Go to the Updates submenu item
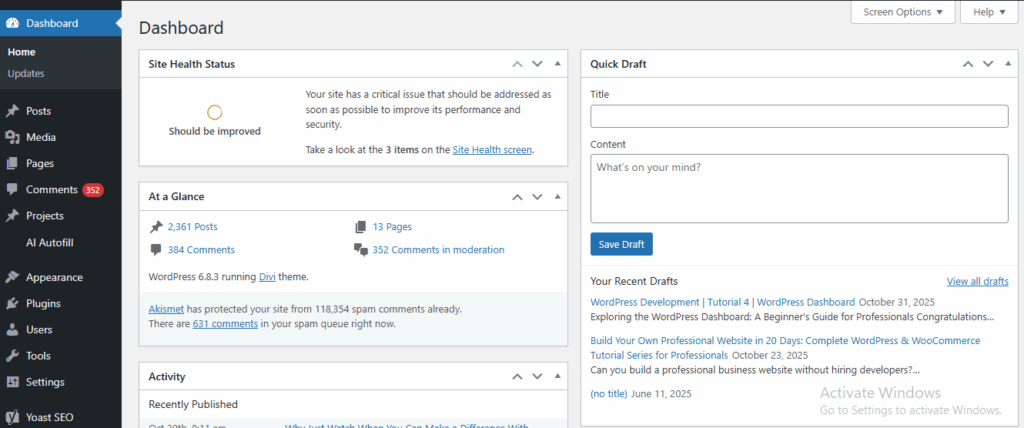1024x428 pixels. pos(26,73)
